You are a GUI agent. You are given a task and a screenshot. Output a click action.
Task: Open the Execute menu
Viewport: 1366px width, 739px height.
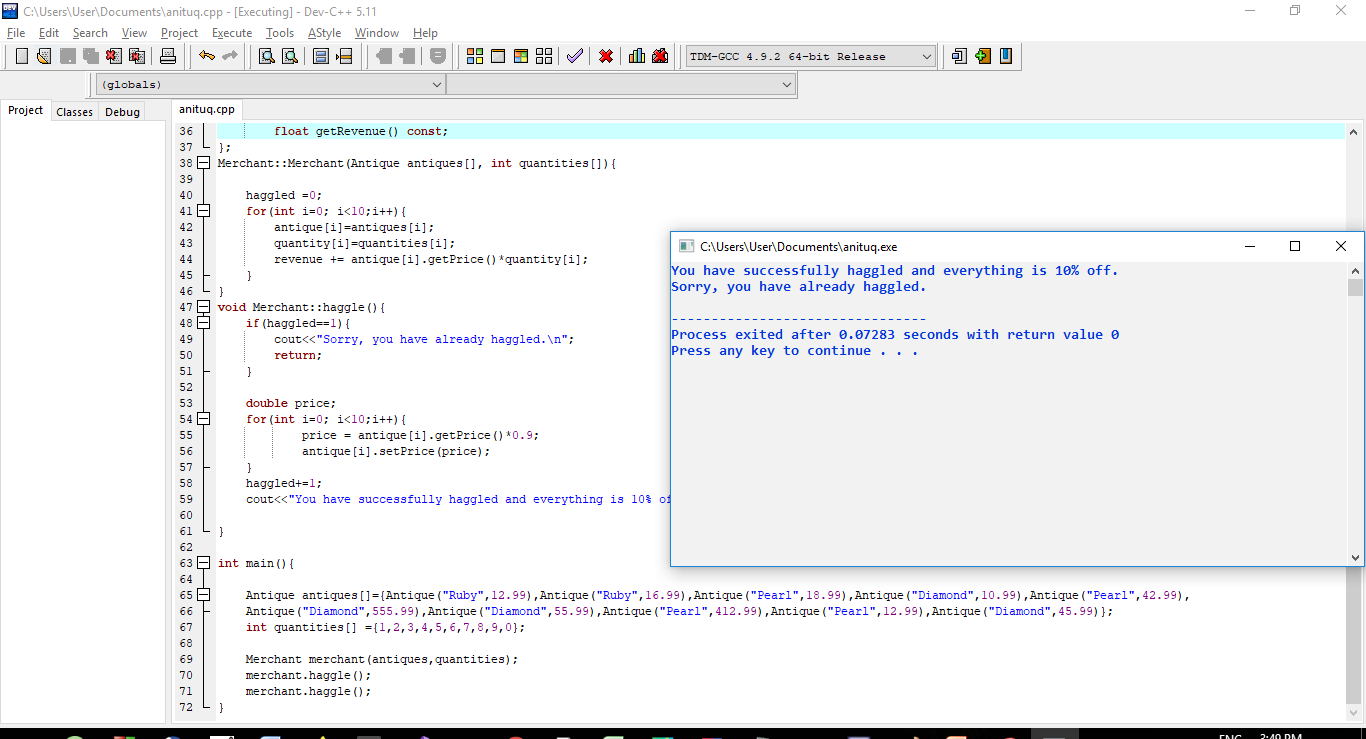tap(232, 33)
